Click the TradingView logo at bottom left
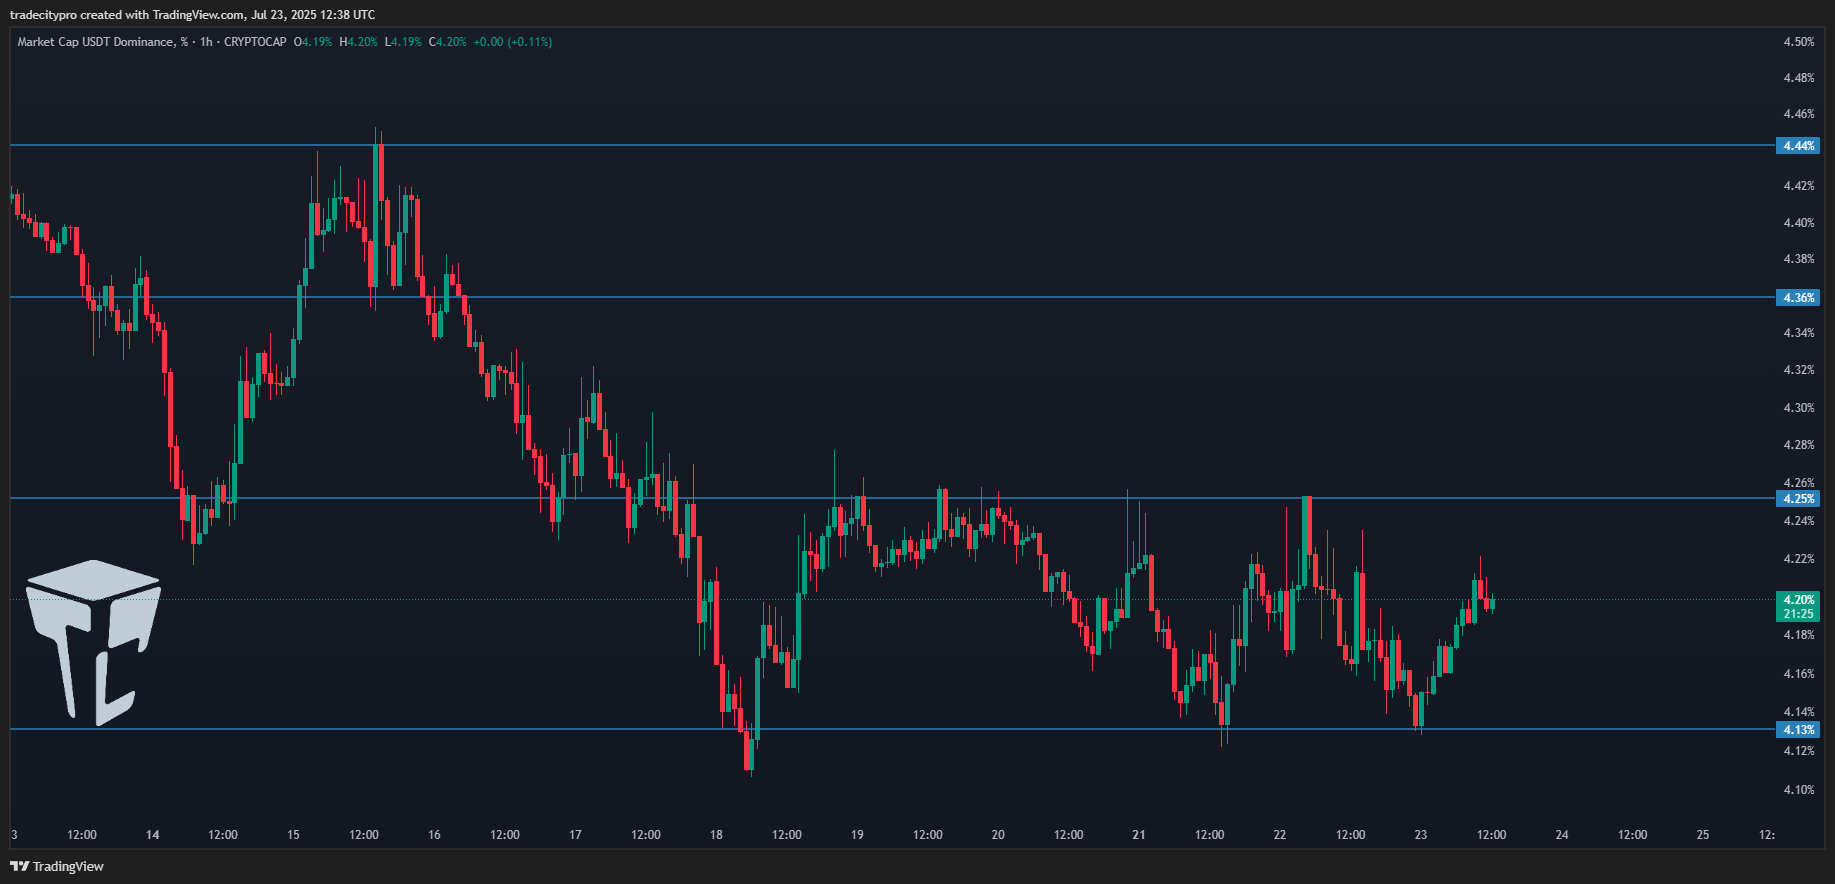This screenshot has width=1835, height=884. (x=57, y=866)
